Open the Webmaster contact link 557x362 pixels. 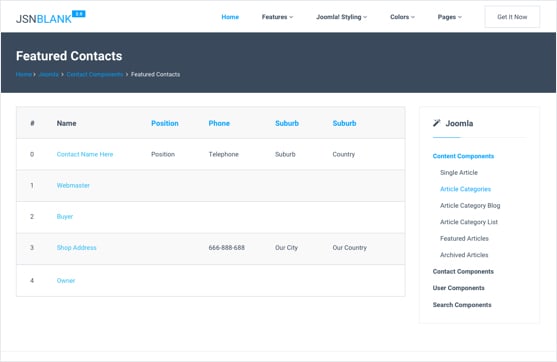tap(73, 185)
